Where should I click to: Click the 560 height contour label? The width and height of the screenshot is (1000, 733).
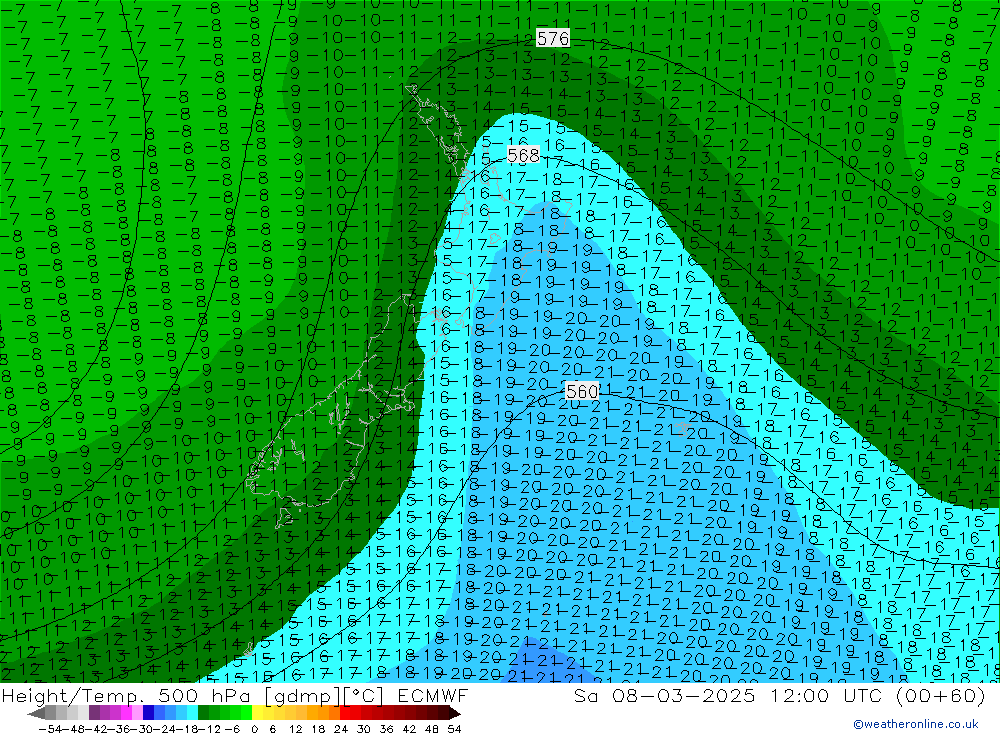[582, 391]
